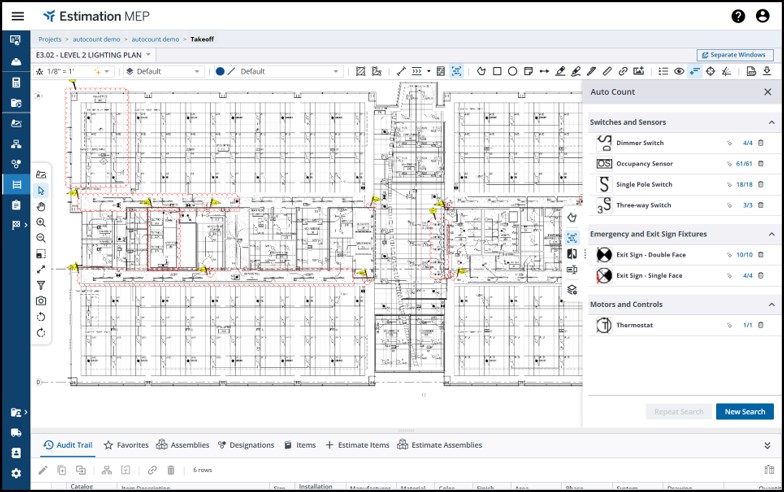Viewport: 784px width, 492px height.
Task: Insert a hyperlink with the link tool
Action: (623, 72)
